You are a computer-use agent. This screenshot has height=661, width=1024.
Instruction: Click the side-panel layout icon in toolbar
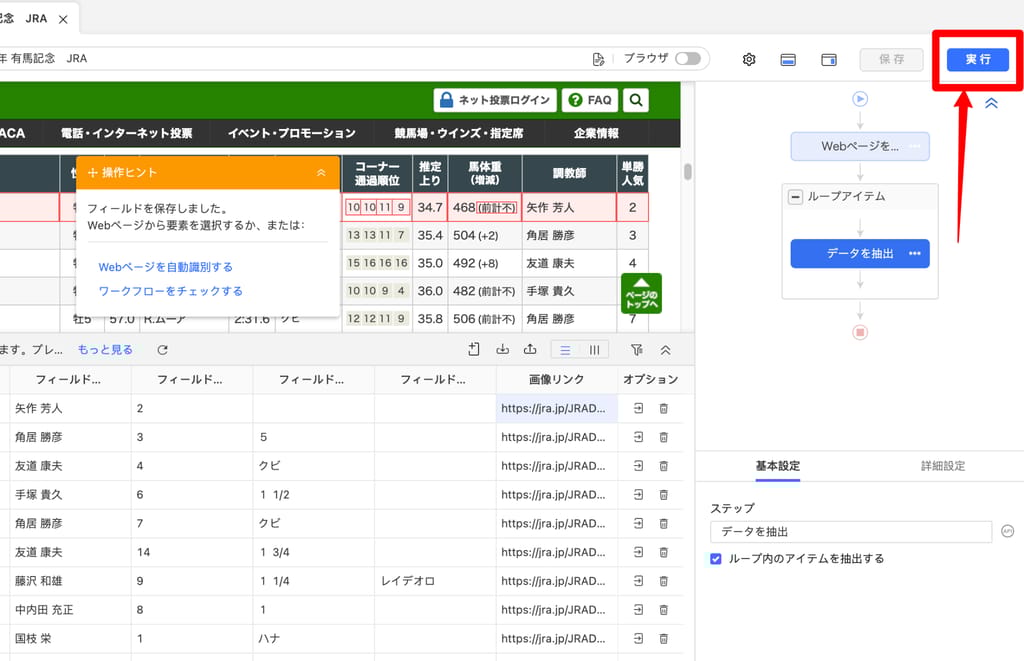(829, 60)
